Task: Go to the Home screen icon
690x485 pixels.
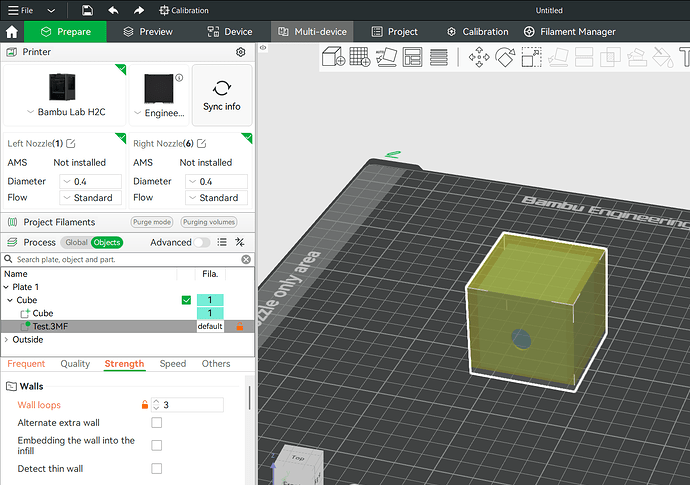Action: (12, 32)
